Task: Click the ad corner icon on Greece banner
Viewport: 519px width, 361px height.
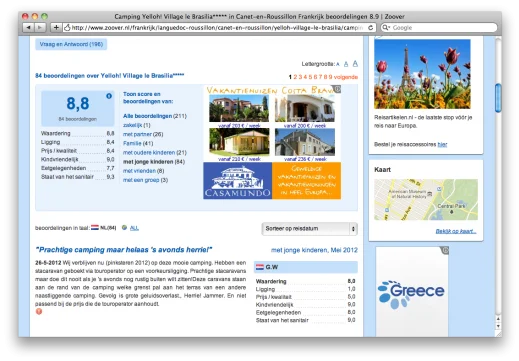Action: [445, 250]
